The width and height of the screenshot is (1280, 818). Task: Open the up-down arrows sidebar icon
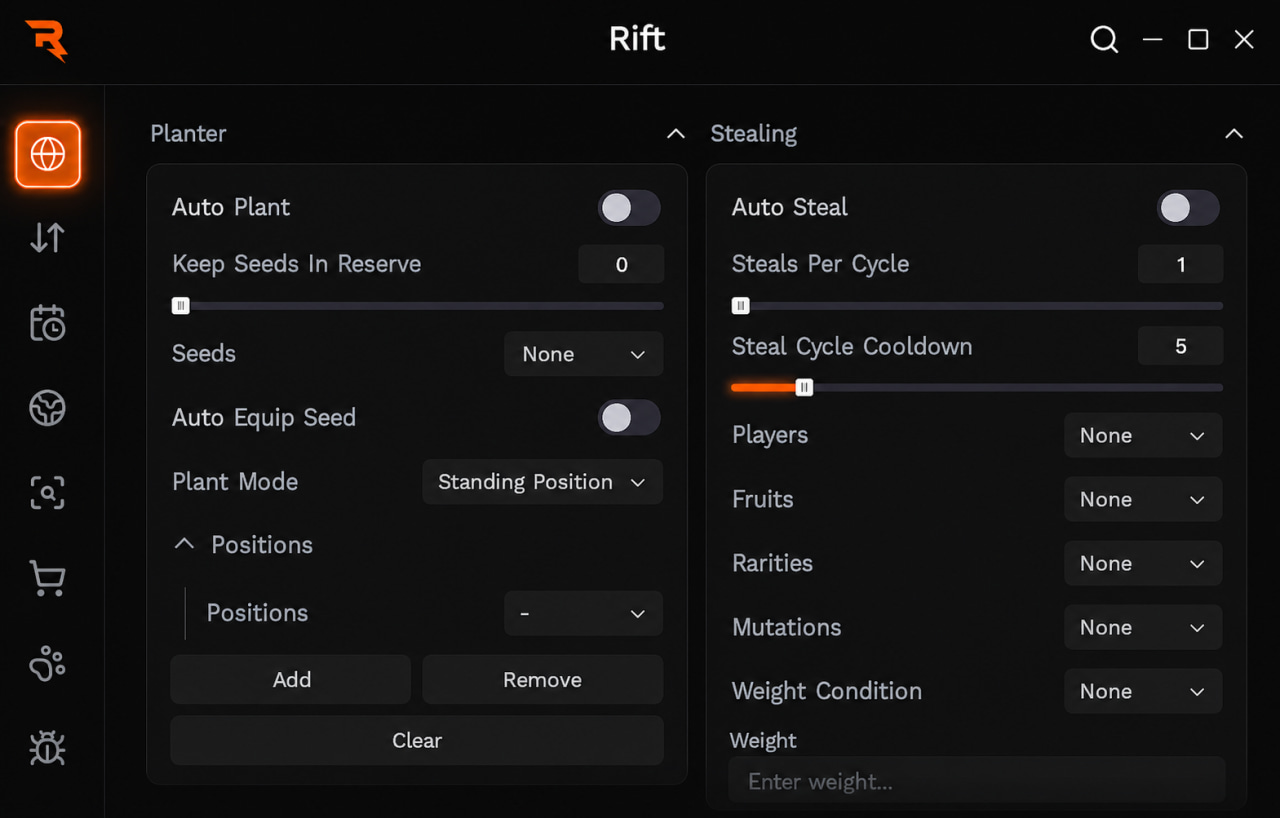coord(48,238)
